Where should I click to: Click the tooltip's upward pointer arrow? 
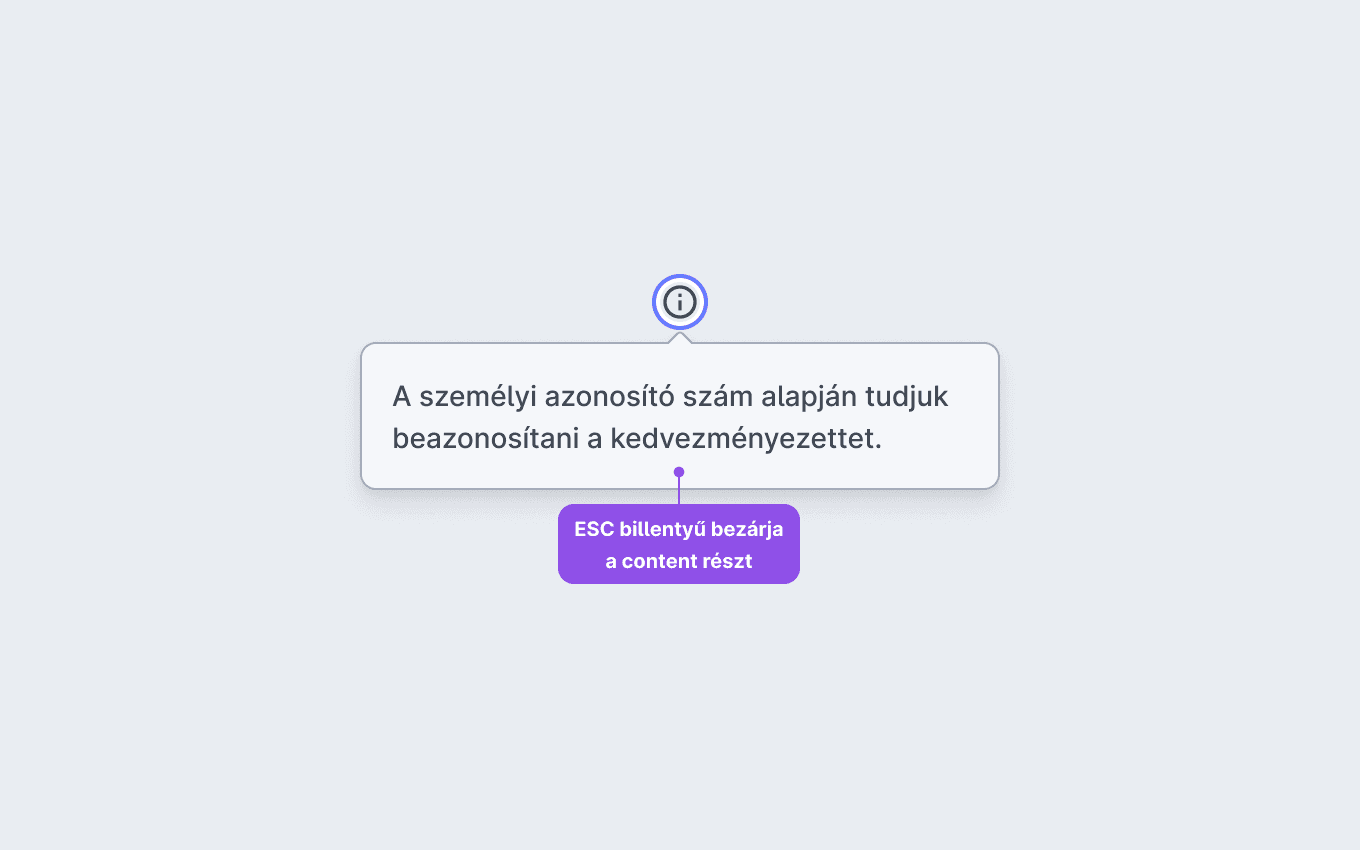click(680, 338)
